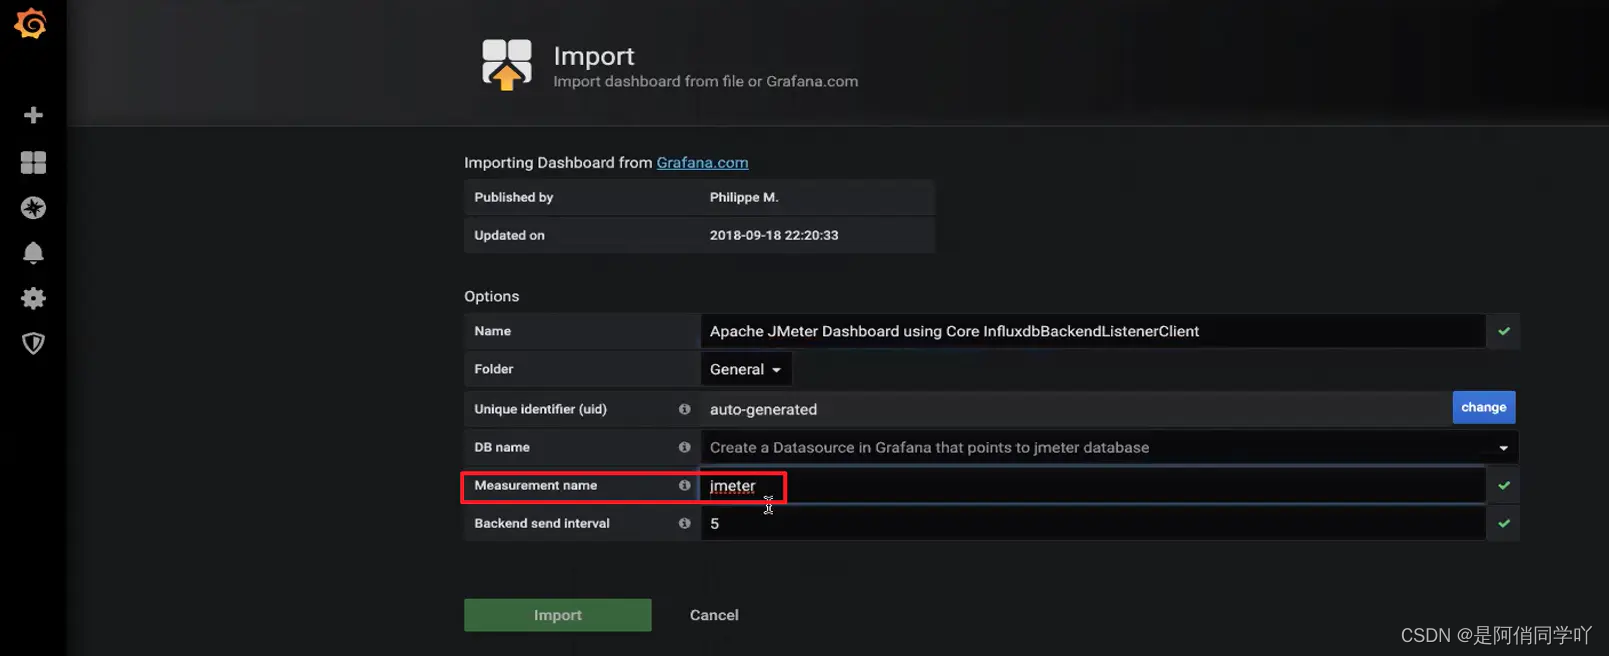Click the 'Folder' option label
1609x656 pixels.
494,369
